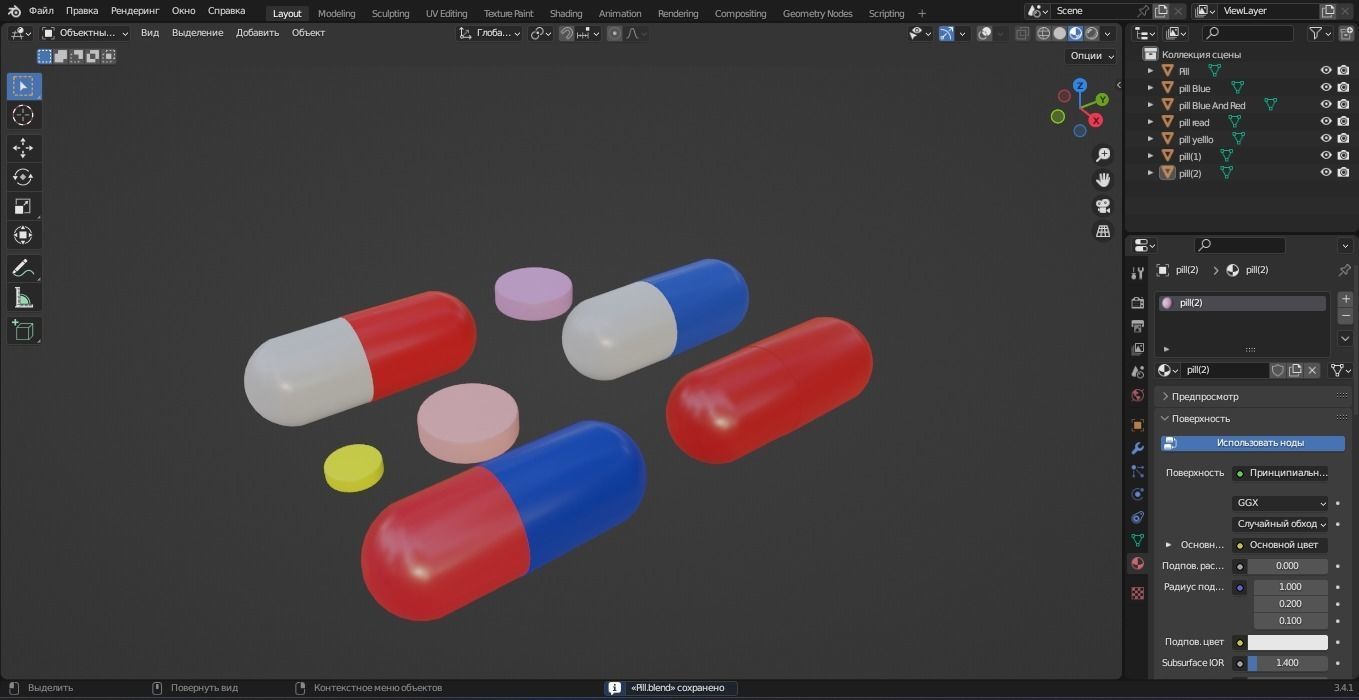Toggle the Snap magnet button
Image resolution: width=1359 pixels, height=700 pixels.
[x=567, y=33]
